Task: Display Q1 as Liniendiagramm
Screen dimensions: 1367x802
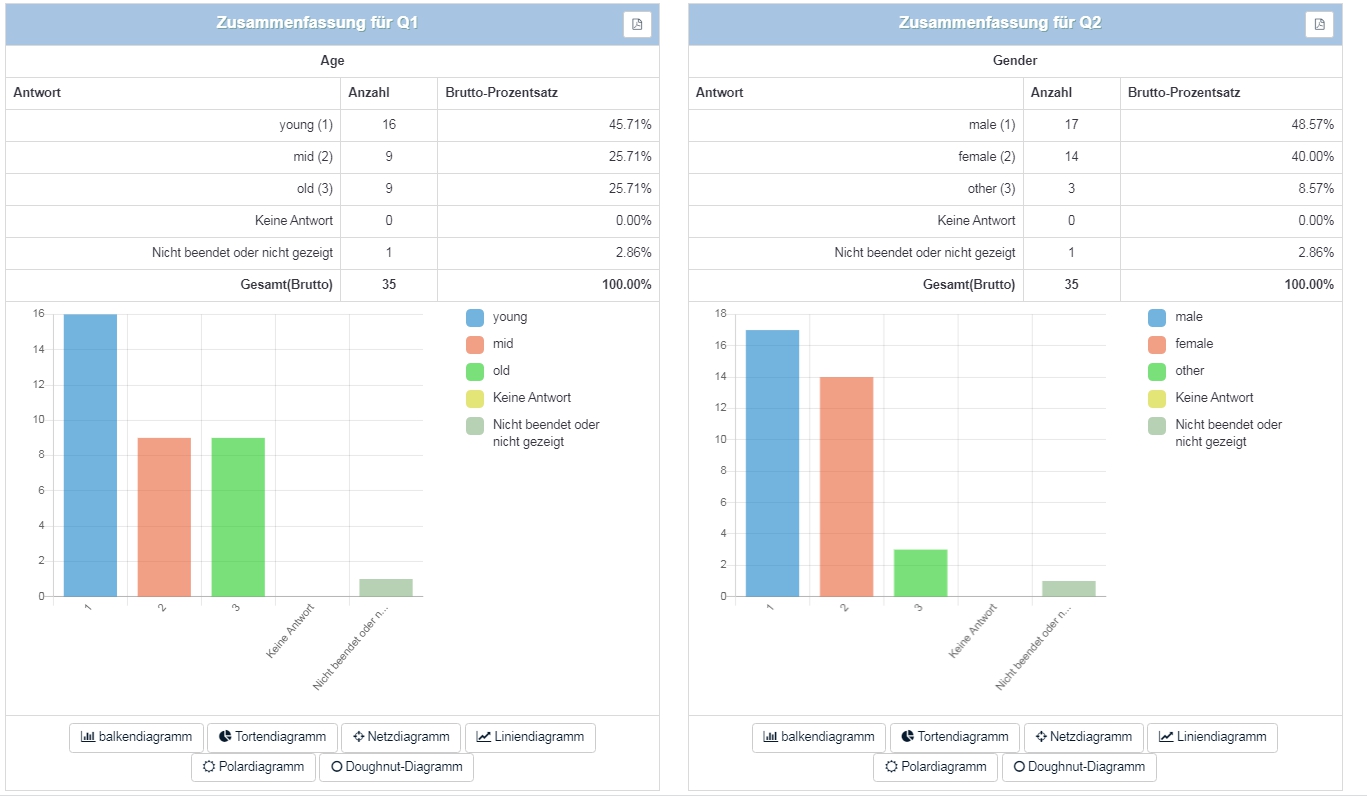Action: point(530,737)
